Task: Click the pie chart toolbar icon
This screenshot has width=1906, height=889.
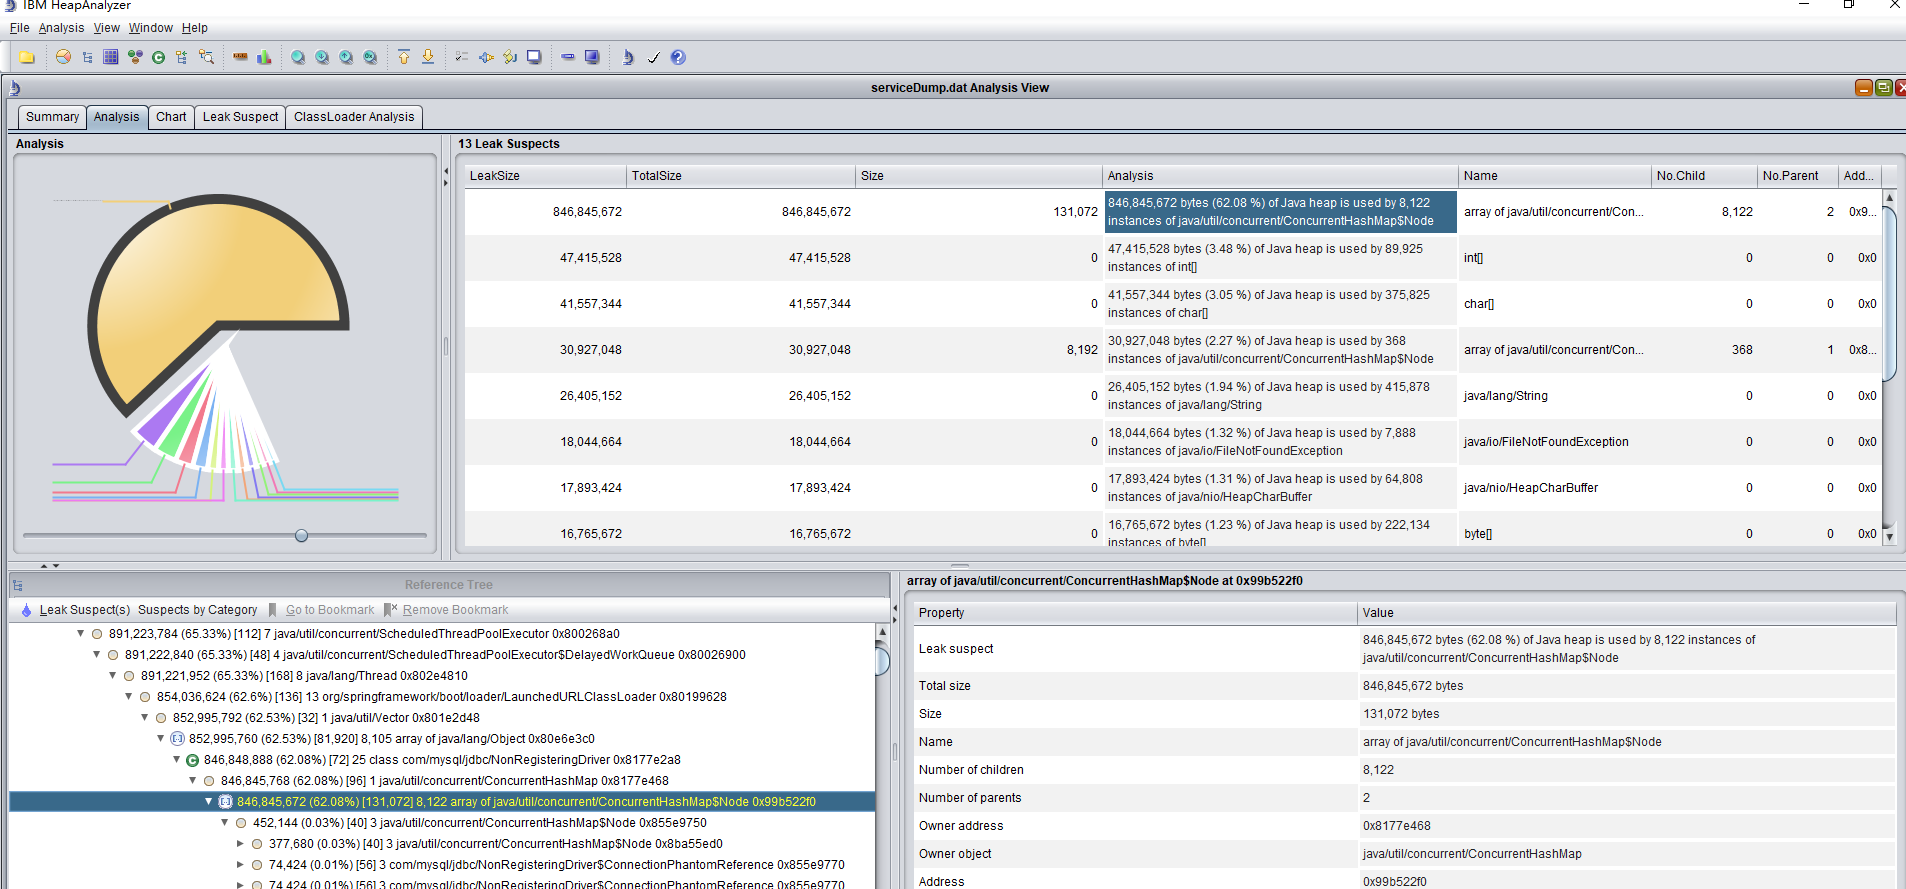Action: pos(63,57)
